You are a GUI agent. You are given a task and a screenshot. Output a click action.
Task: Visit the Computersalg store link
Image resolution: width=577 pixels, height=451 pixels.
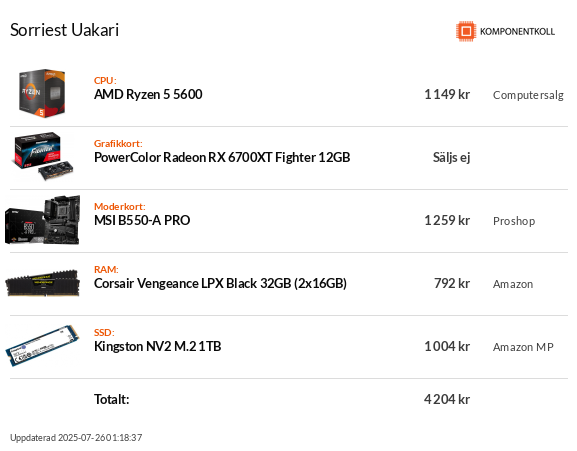click(528, 95)
